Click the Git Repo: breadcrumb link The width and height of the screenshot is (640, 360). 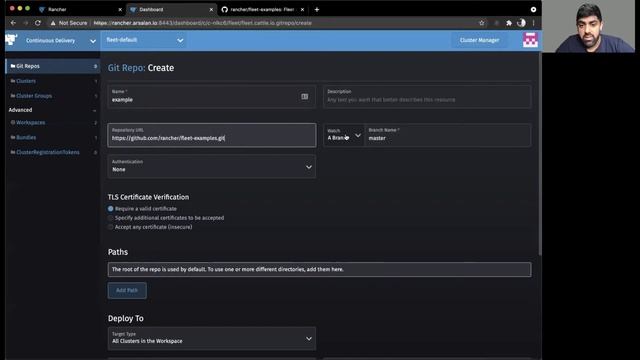pyautogui.click(x=126, y=68)
